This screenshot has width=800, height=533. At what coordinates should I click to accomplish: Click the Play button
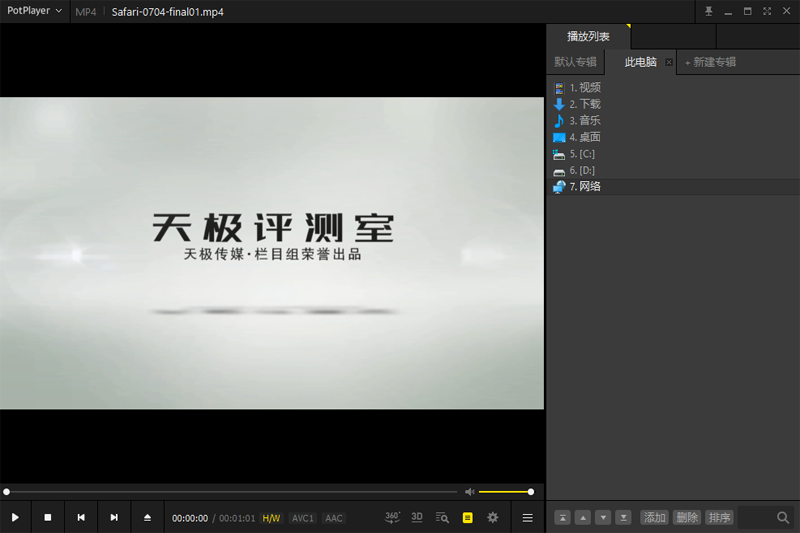pyautogui.click(x=15, y=518)
